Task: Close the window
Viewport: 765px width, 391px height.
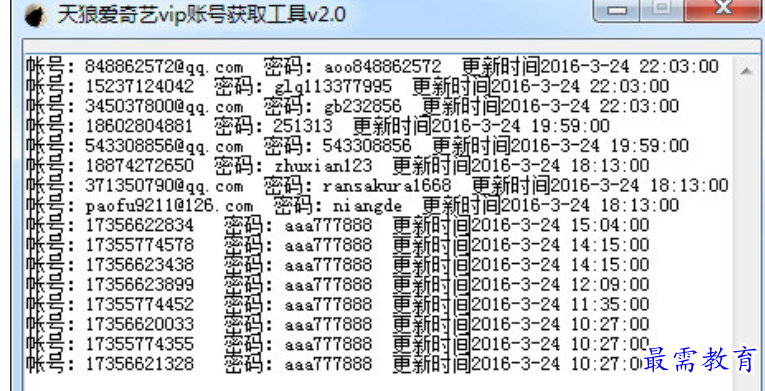Action: click(x=724, y=9)
